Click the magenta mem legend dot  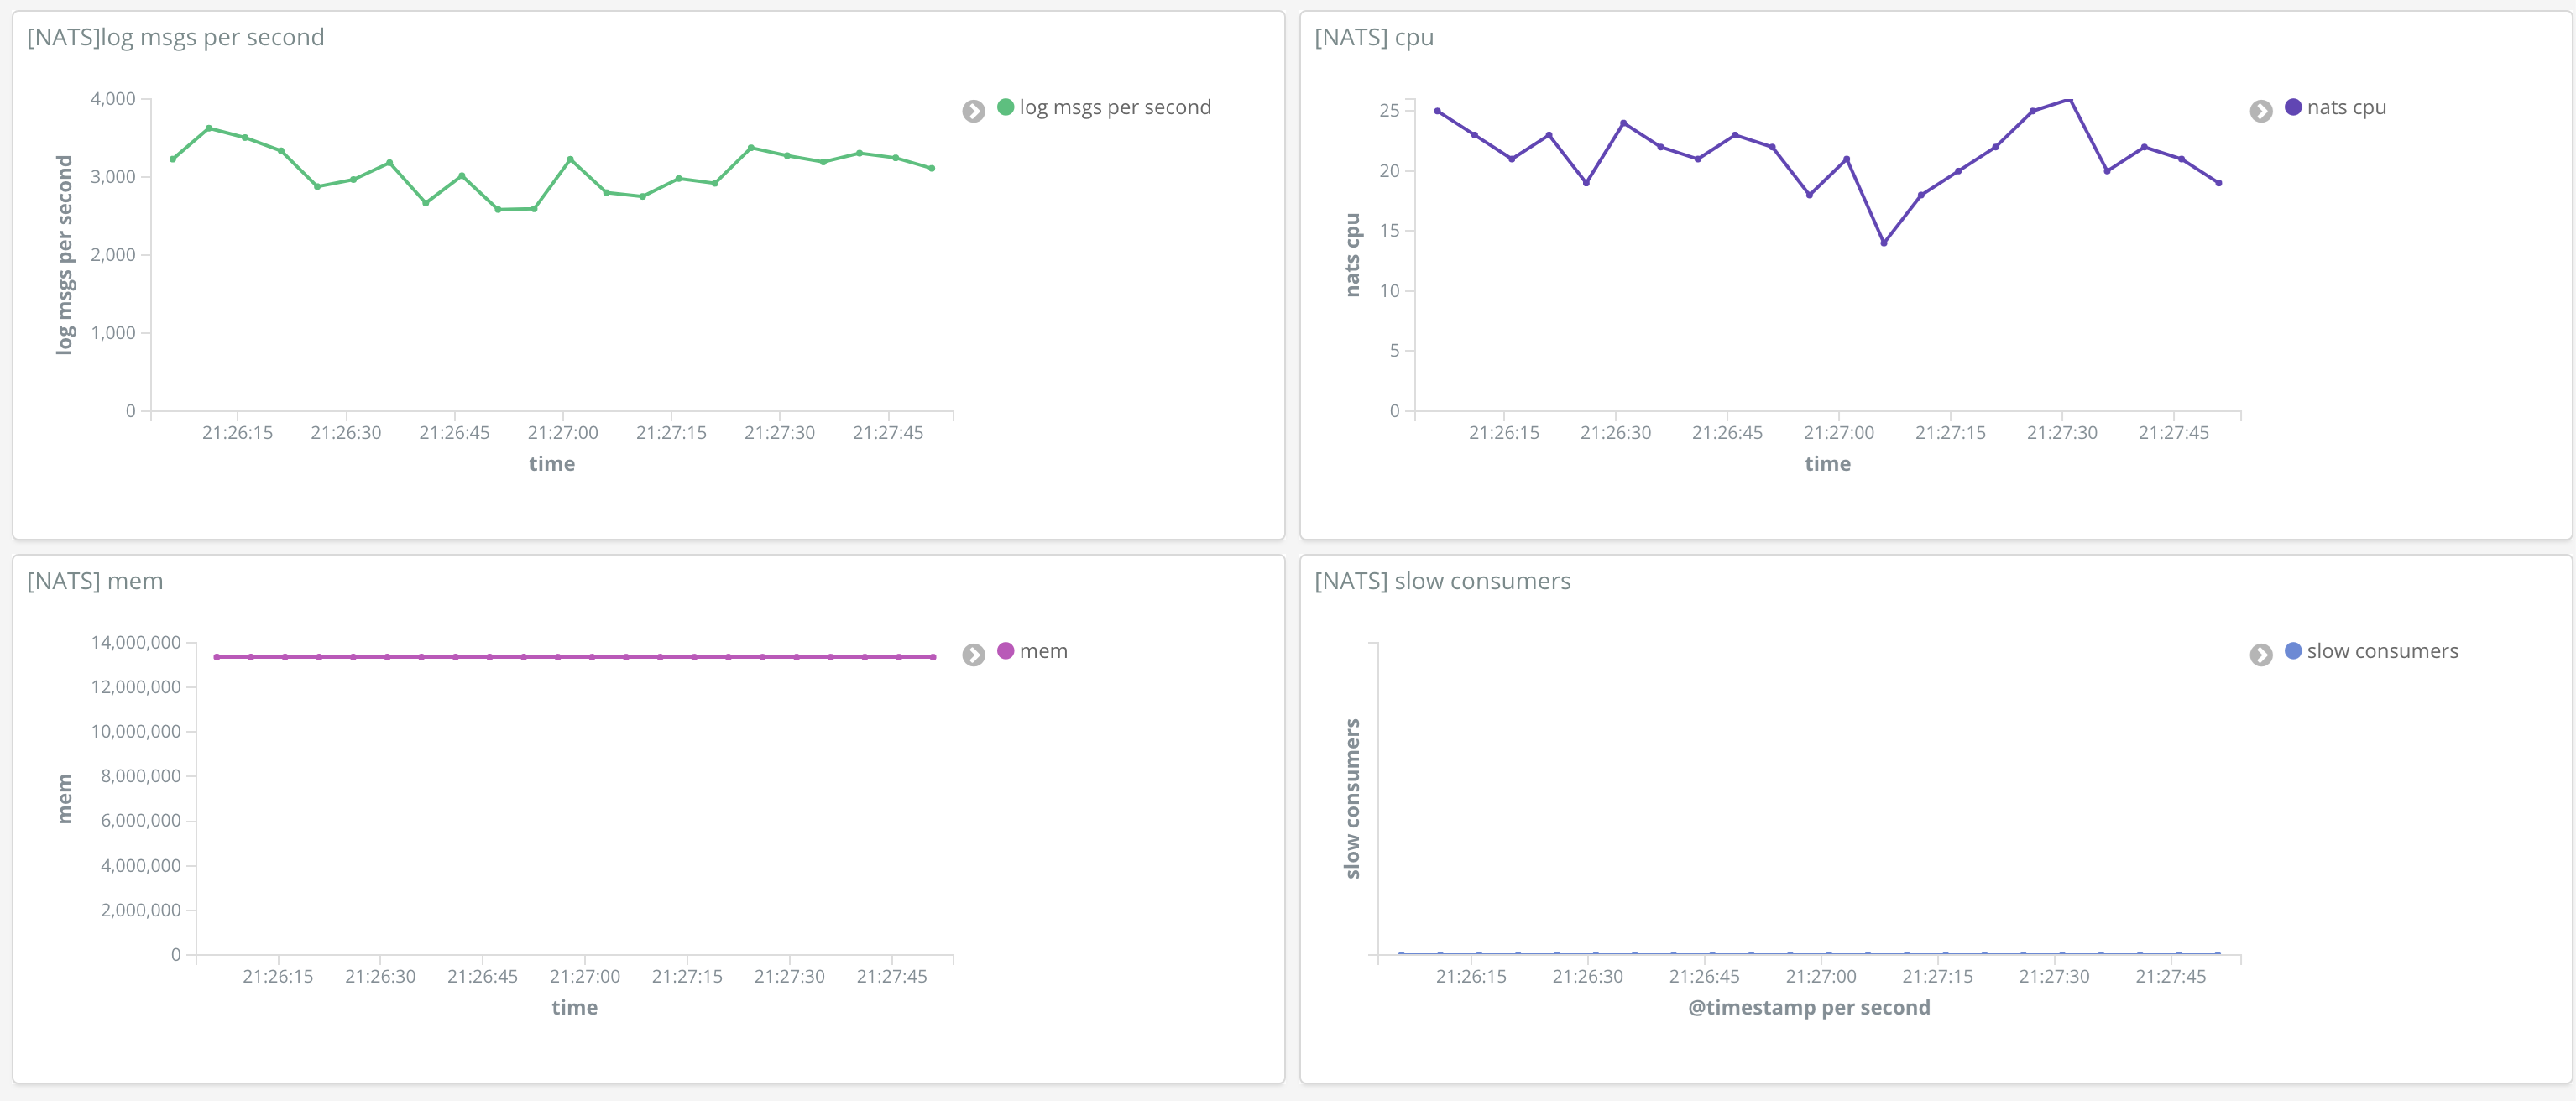point(1005,651)
